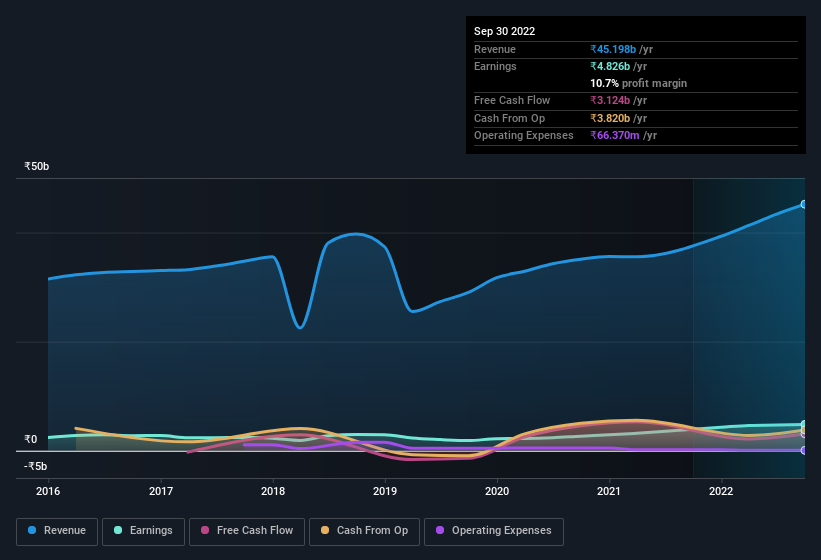821x560 pixels.
Task: Toggle the Operating Expenses legend button
Action: click(x=493, y=531)
